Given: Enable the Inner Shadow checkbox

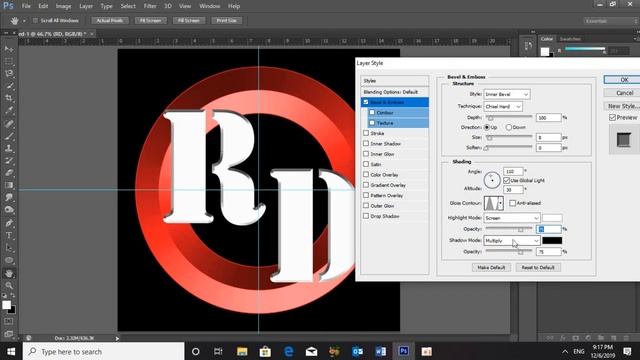Looking at the screenshot, I should 366,144.
